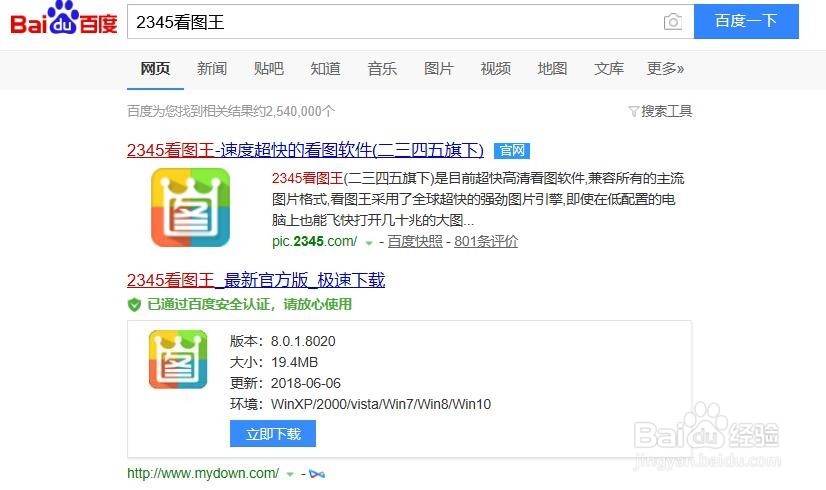Image resolution: width=826 pixels, height=490 pixels.
Task: Click file size 19.4MB text
Action: click(x=294, y=362)
